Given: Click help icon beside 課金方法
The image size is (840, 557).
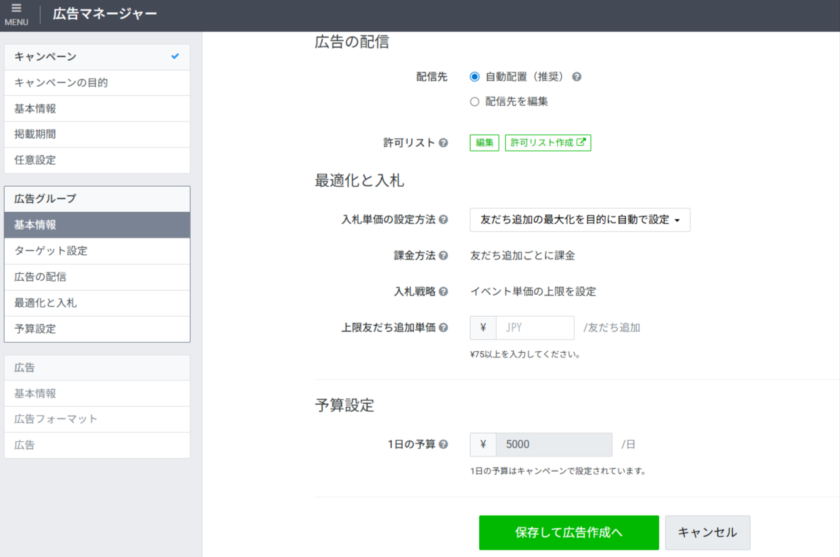Looking at the screenshot, I should pyautogui.click(x=443, y=256).
